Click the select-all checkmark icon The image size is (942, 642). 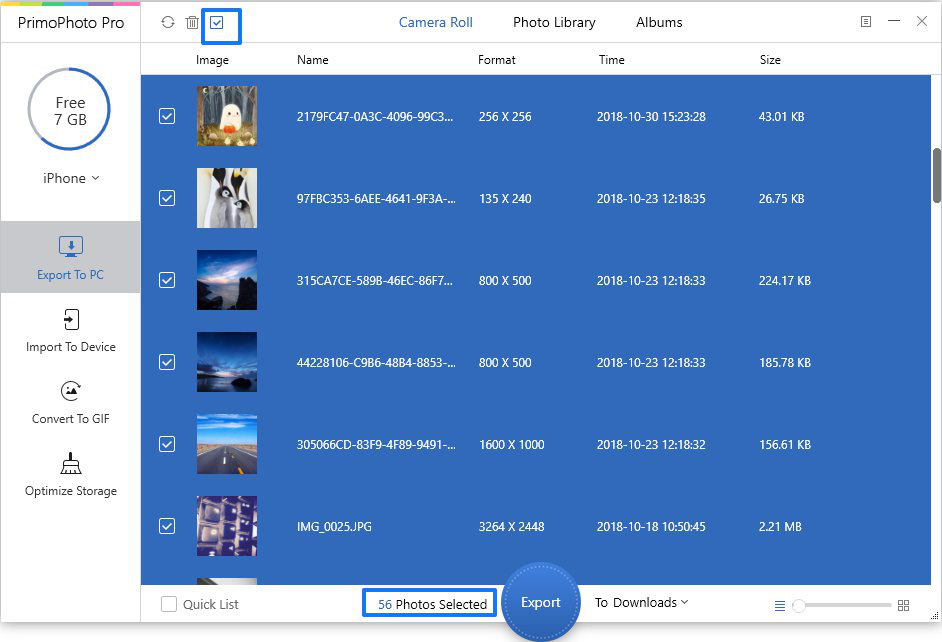click(x=217, y=22)
